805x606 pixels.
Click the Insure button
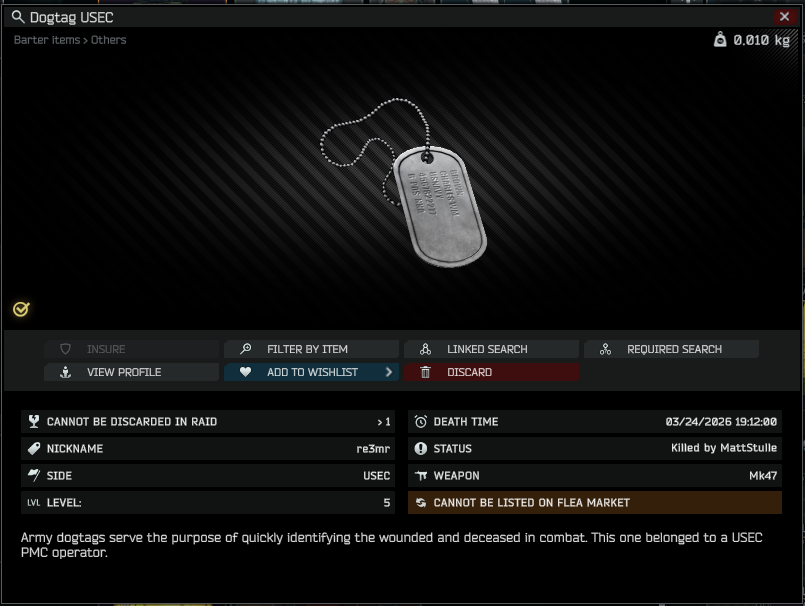[x=131, y=349]
